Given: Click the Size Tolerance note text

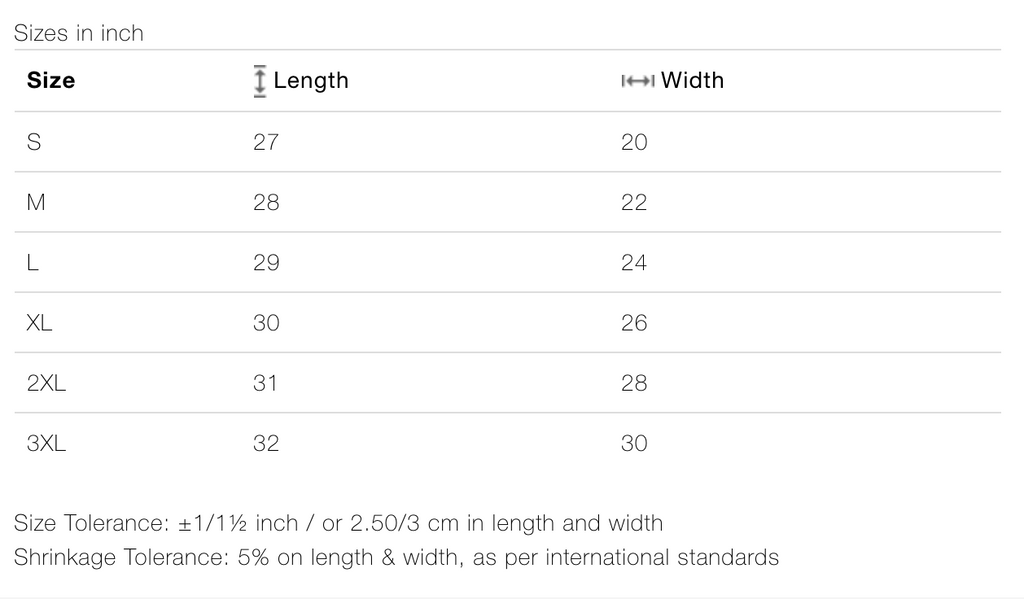Looking at the screenshot, I should click(x=338, y=523).
